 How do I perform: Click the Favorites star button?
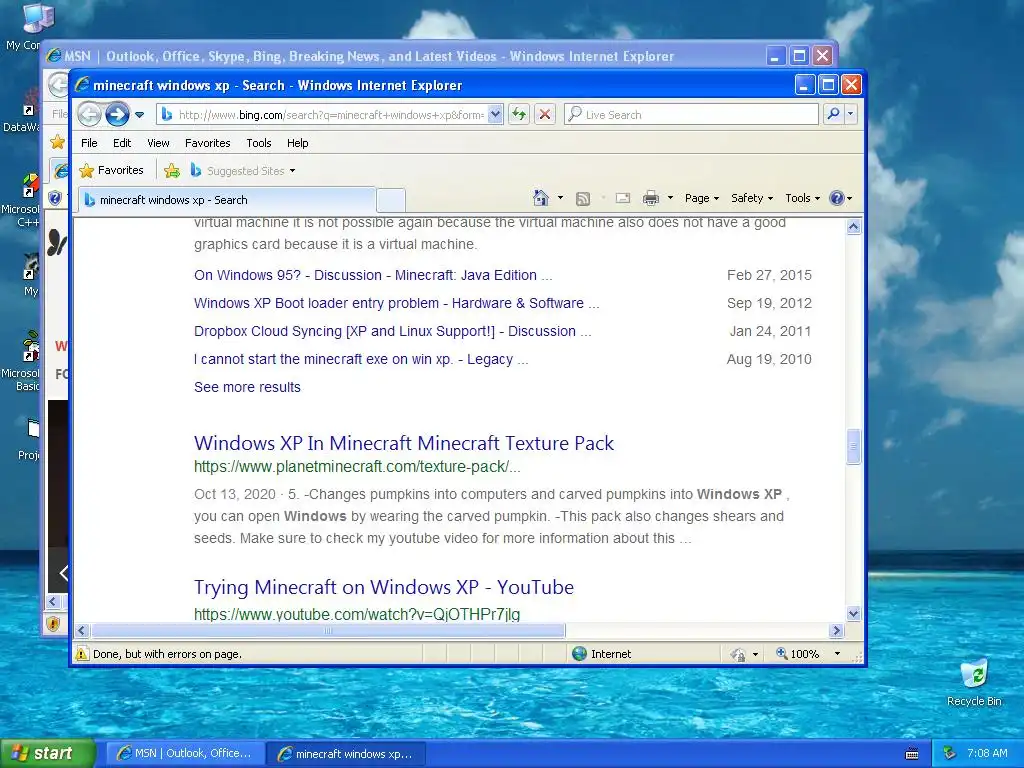click(x=111, y=170)
